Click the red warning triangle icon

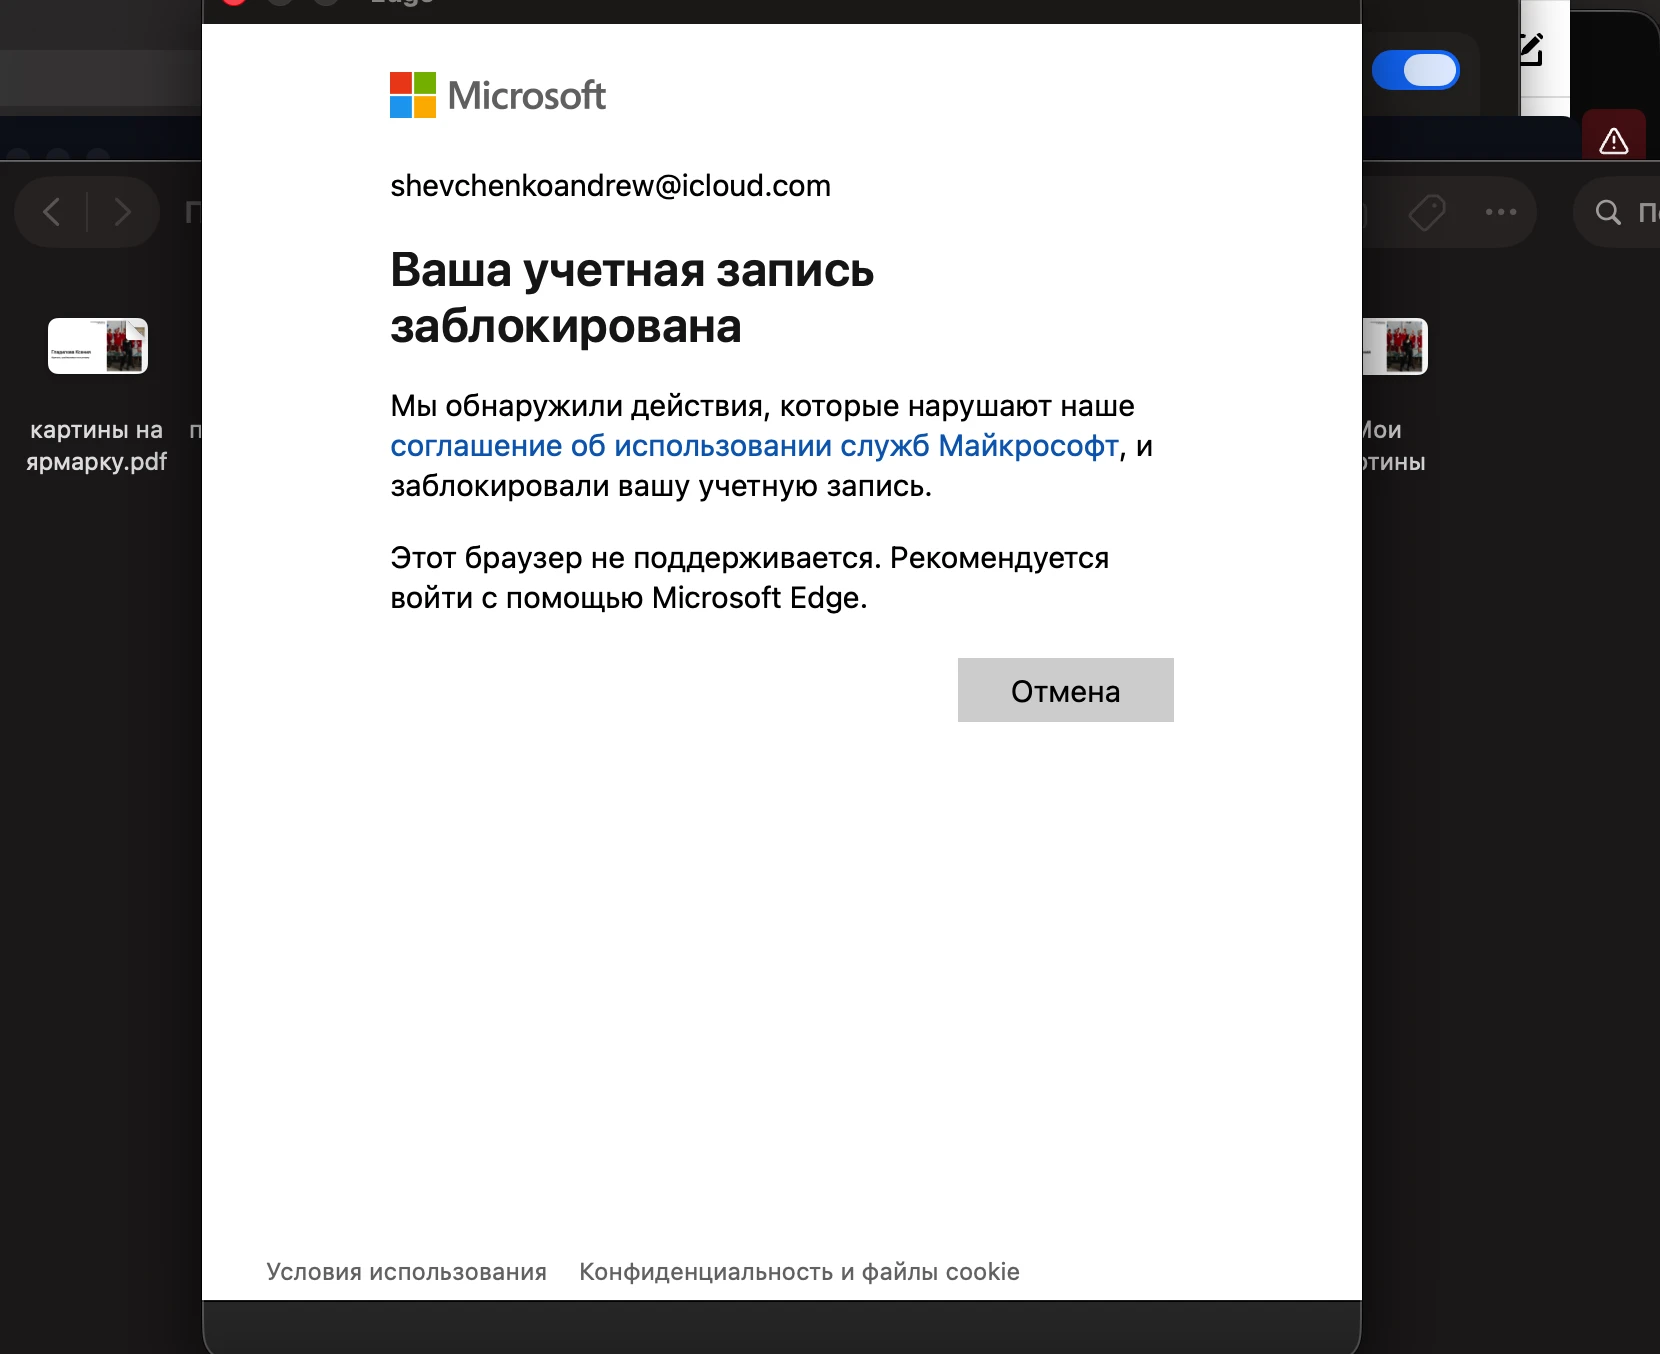click(1613, 141)
